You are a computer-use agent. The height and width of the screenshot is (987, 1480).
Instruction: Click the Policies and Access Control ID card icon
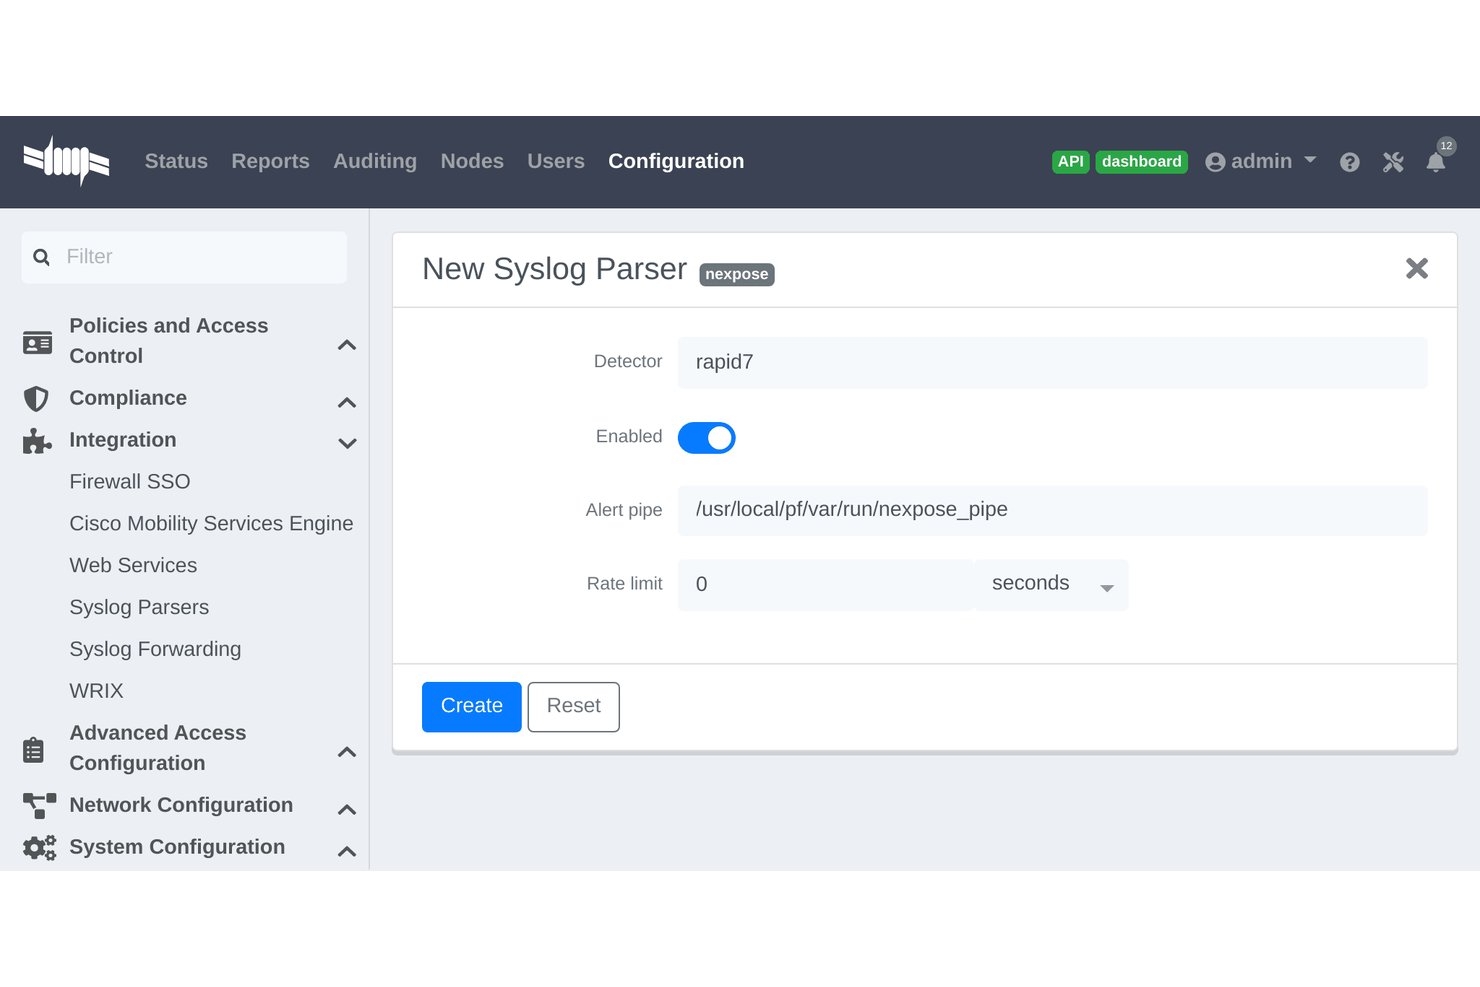click(x=37, y=343)
